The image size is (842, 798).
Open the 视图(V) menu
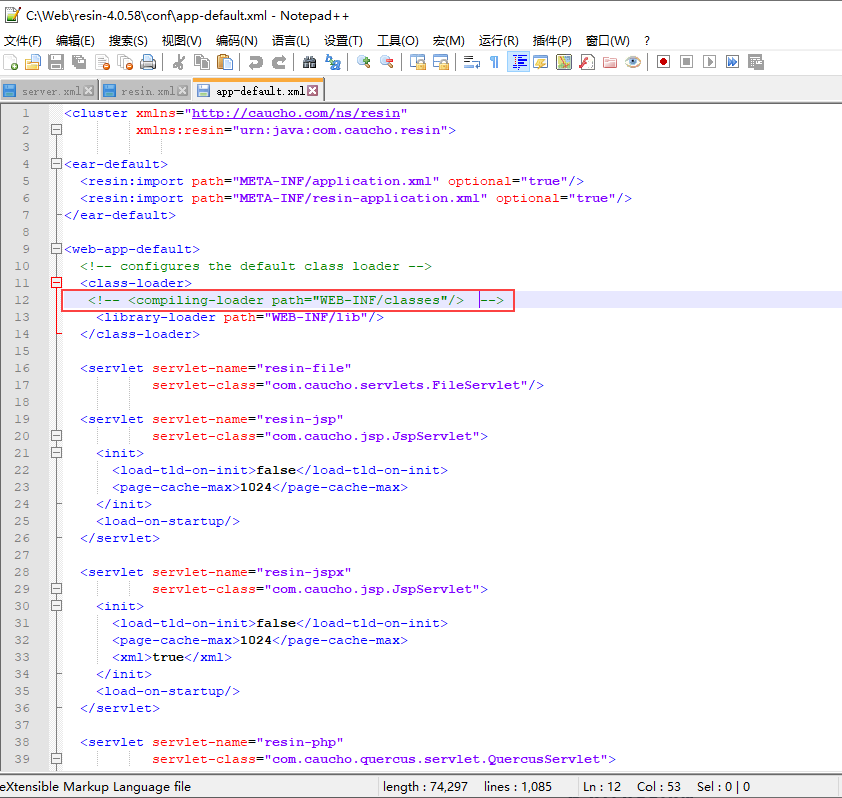point(182,41)
